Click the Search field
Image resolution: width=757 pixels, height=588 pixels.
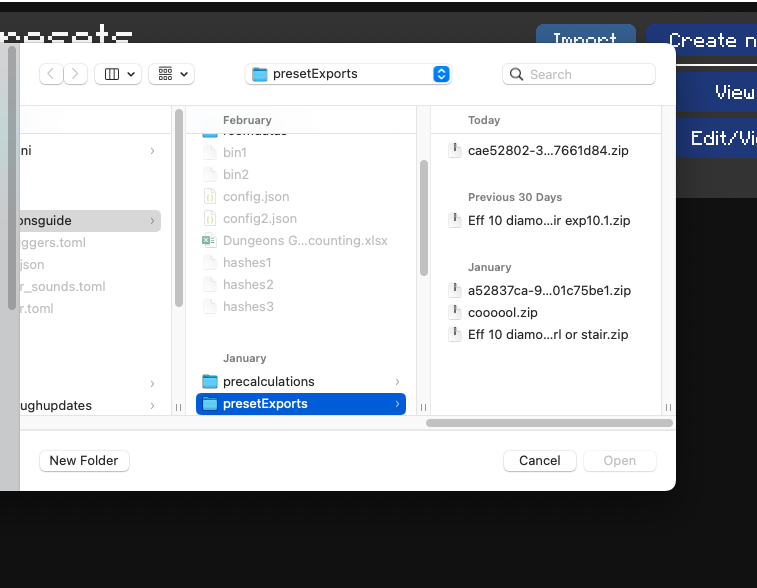580,74
